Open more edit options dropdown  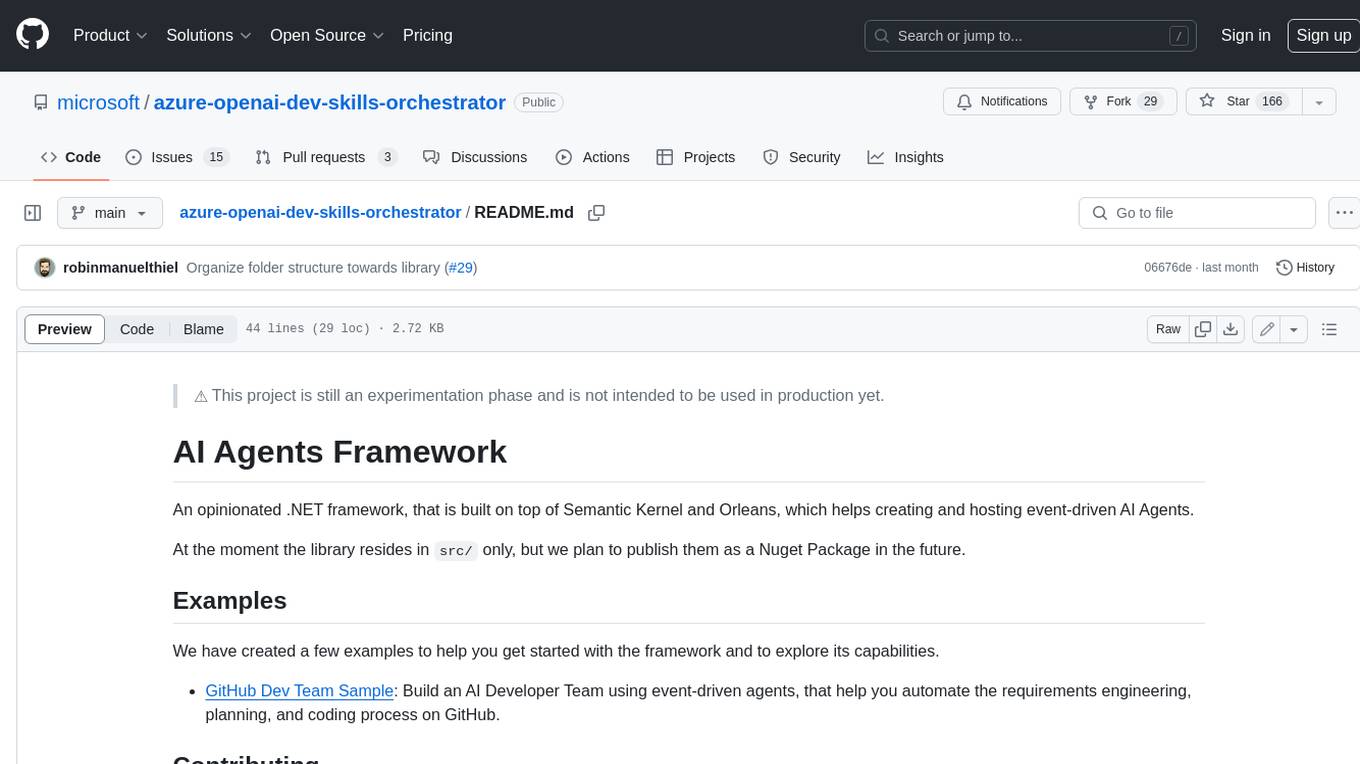pos(1294,329)
